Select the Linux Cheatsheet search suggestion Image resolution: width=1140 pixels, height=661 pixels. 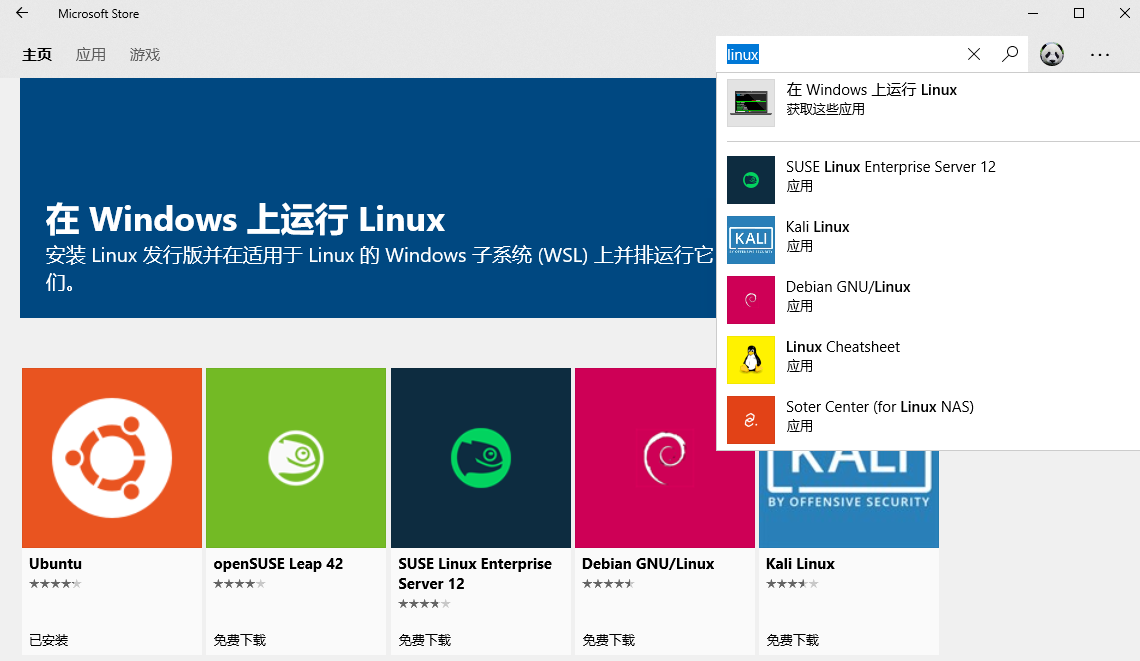tap(928, 359)
